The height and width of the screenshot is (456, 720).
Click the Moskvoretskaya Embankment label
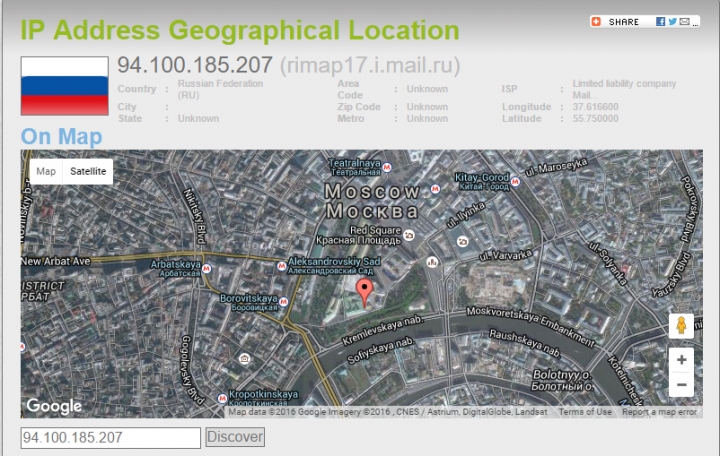click(x=531, y=326)
